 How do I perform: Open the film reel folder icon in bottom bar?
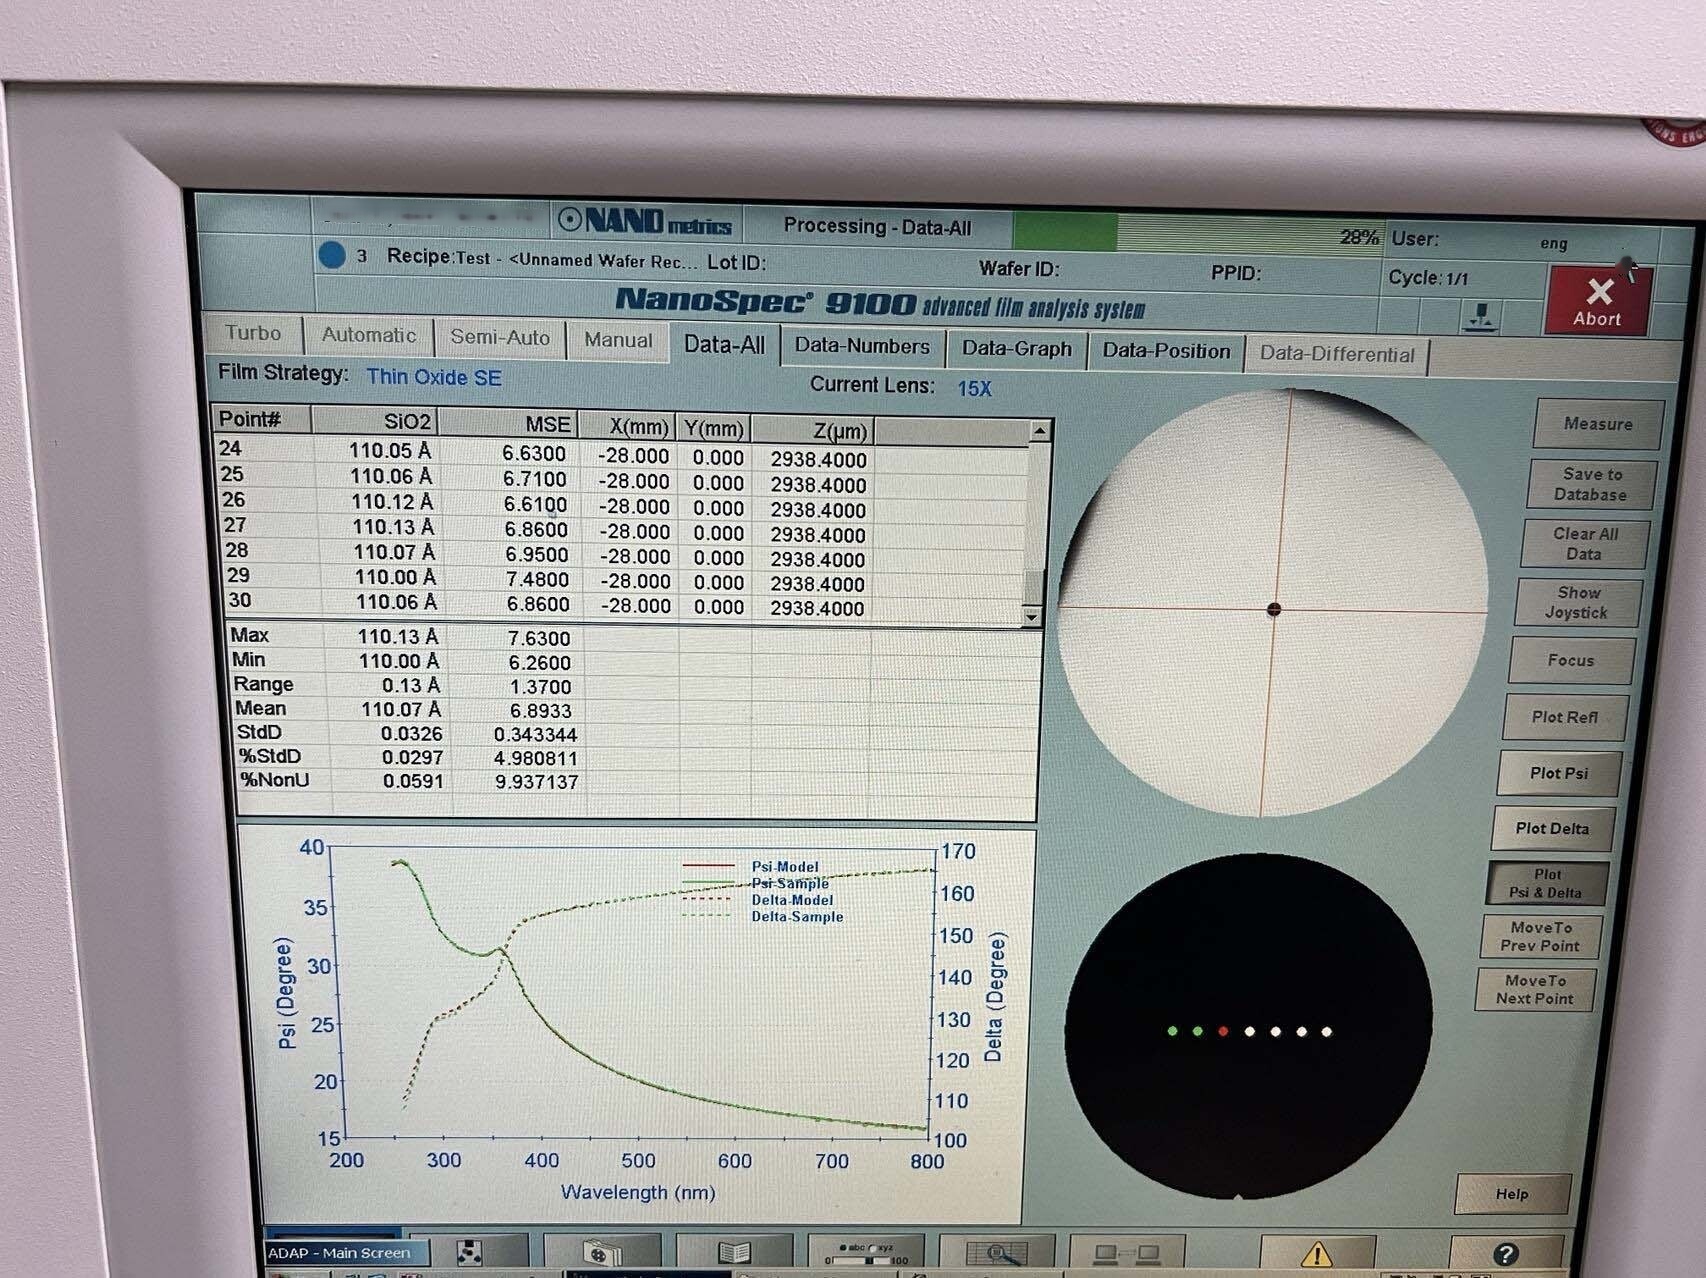coord(602,1253)
